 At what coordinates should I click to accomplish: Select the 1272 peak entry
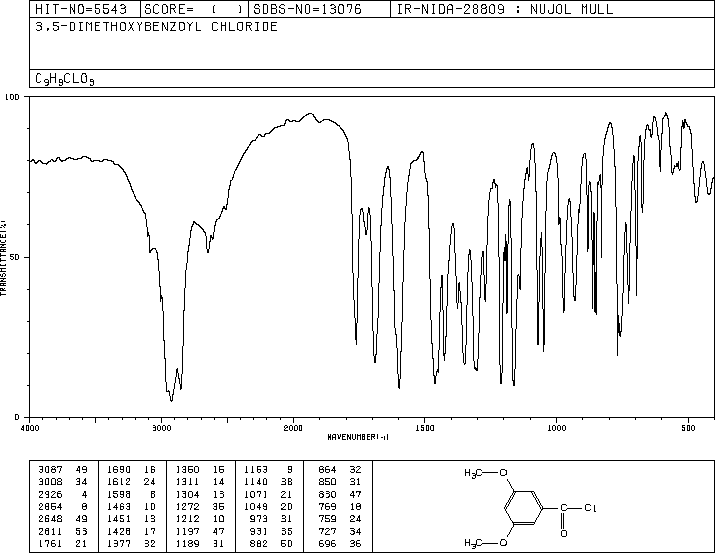pyautogui.click(x=200, y=506)
